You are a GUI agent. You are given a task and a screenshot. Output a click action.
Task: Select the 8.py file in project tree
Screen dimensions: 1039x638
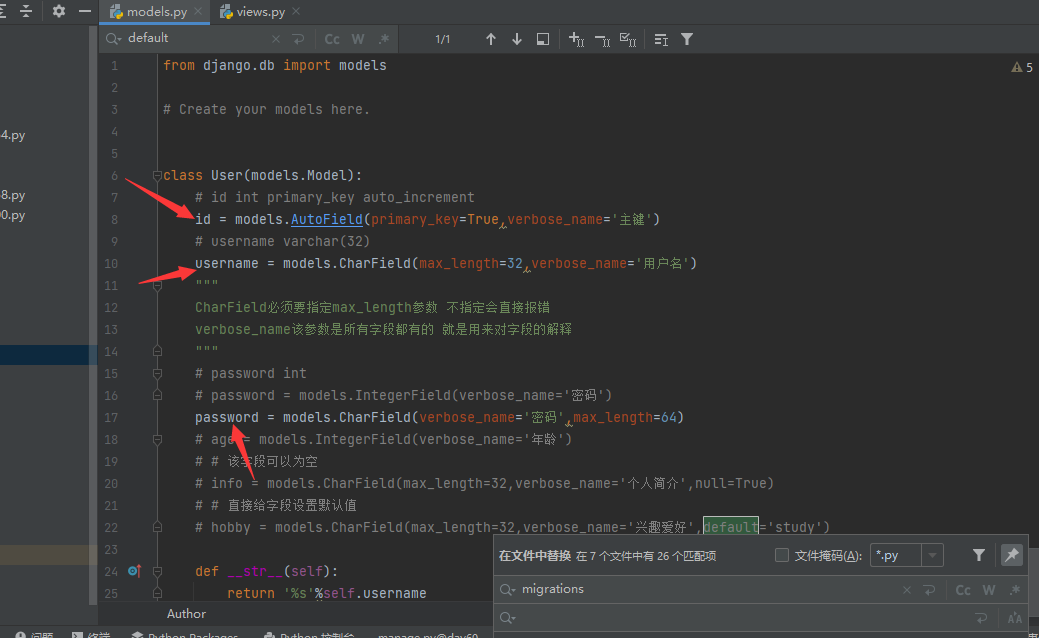[x=13, y=195]
